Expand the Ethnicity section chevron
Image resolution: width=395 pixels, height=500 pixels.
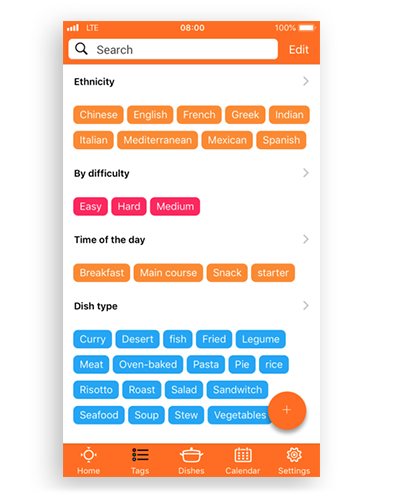[305, 81]
